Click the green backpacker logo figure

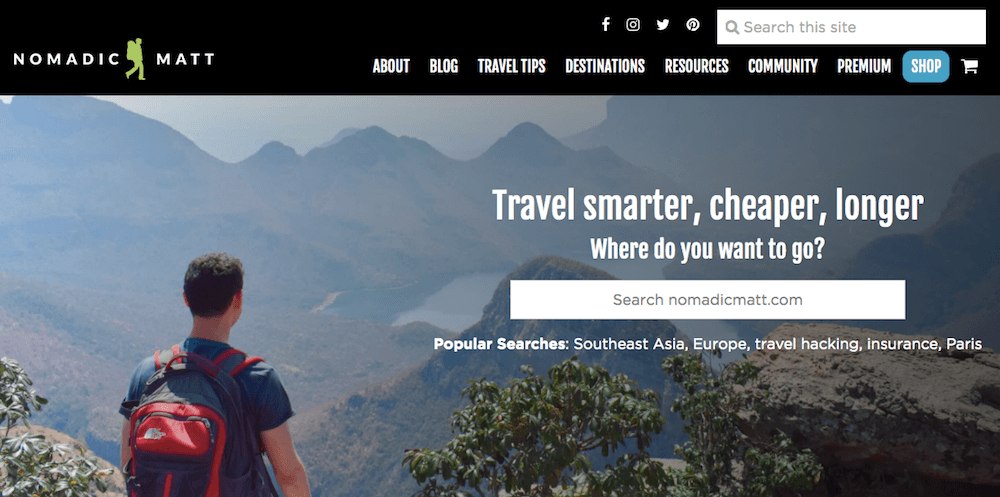[135, 59]
